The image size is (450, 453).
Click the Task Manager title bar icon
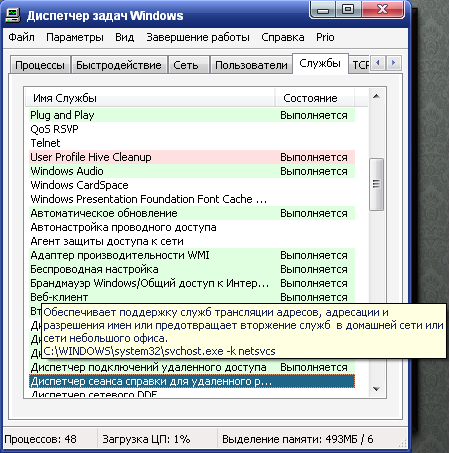[13, 15]
